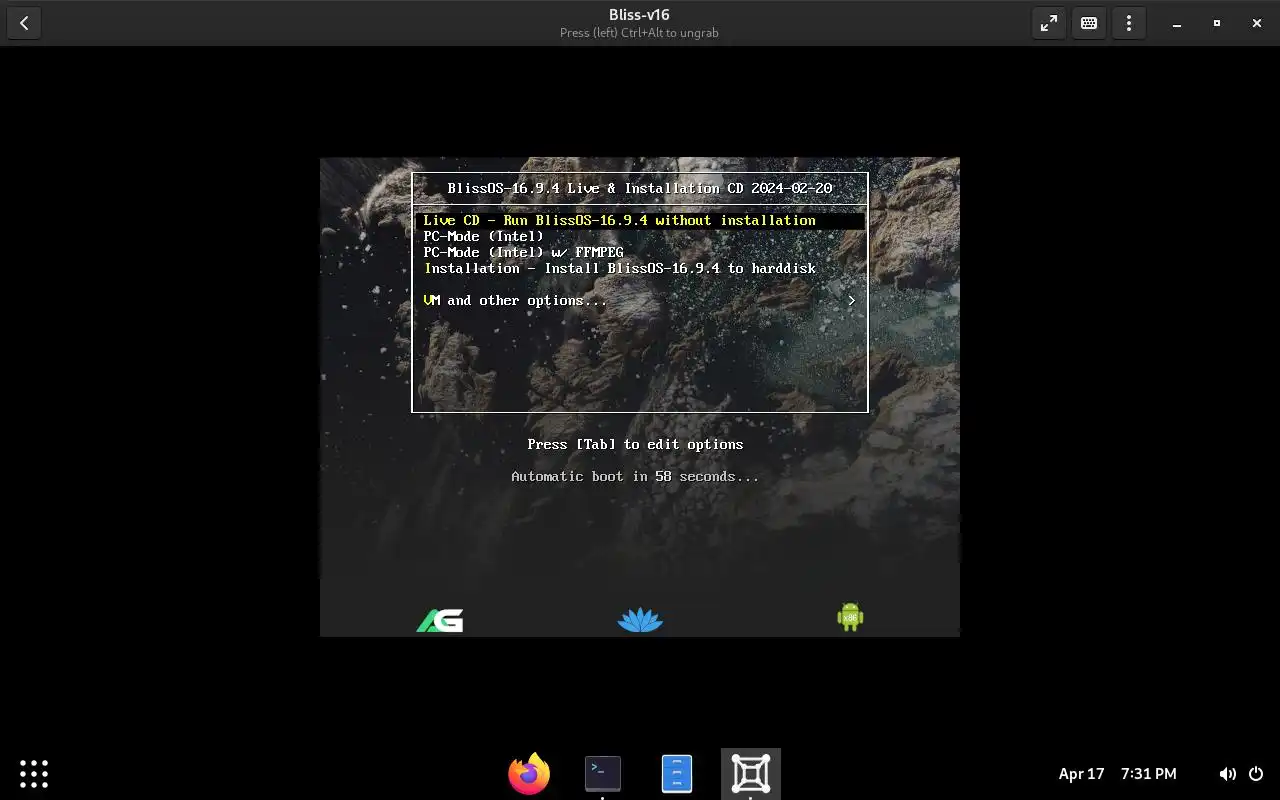Expand submenu arrow beside VM options

coord(851,300)
